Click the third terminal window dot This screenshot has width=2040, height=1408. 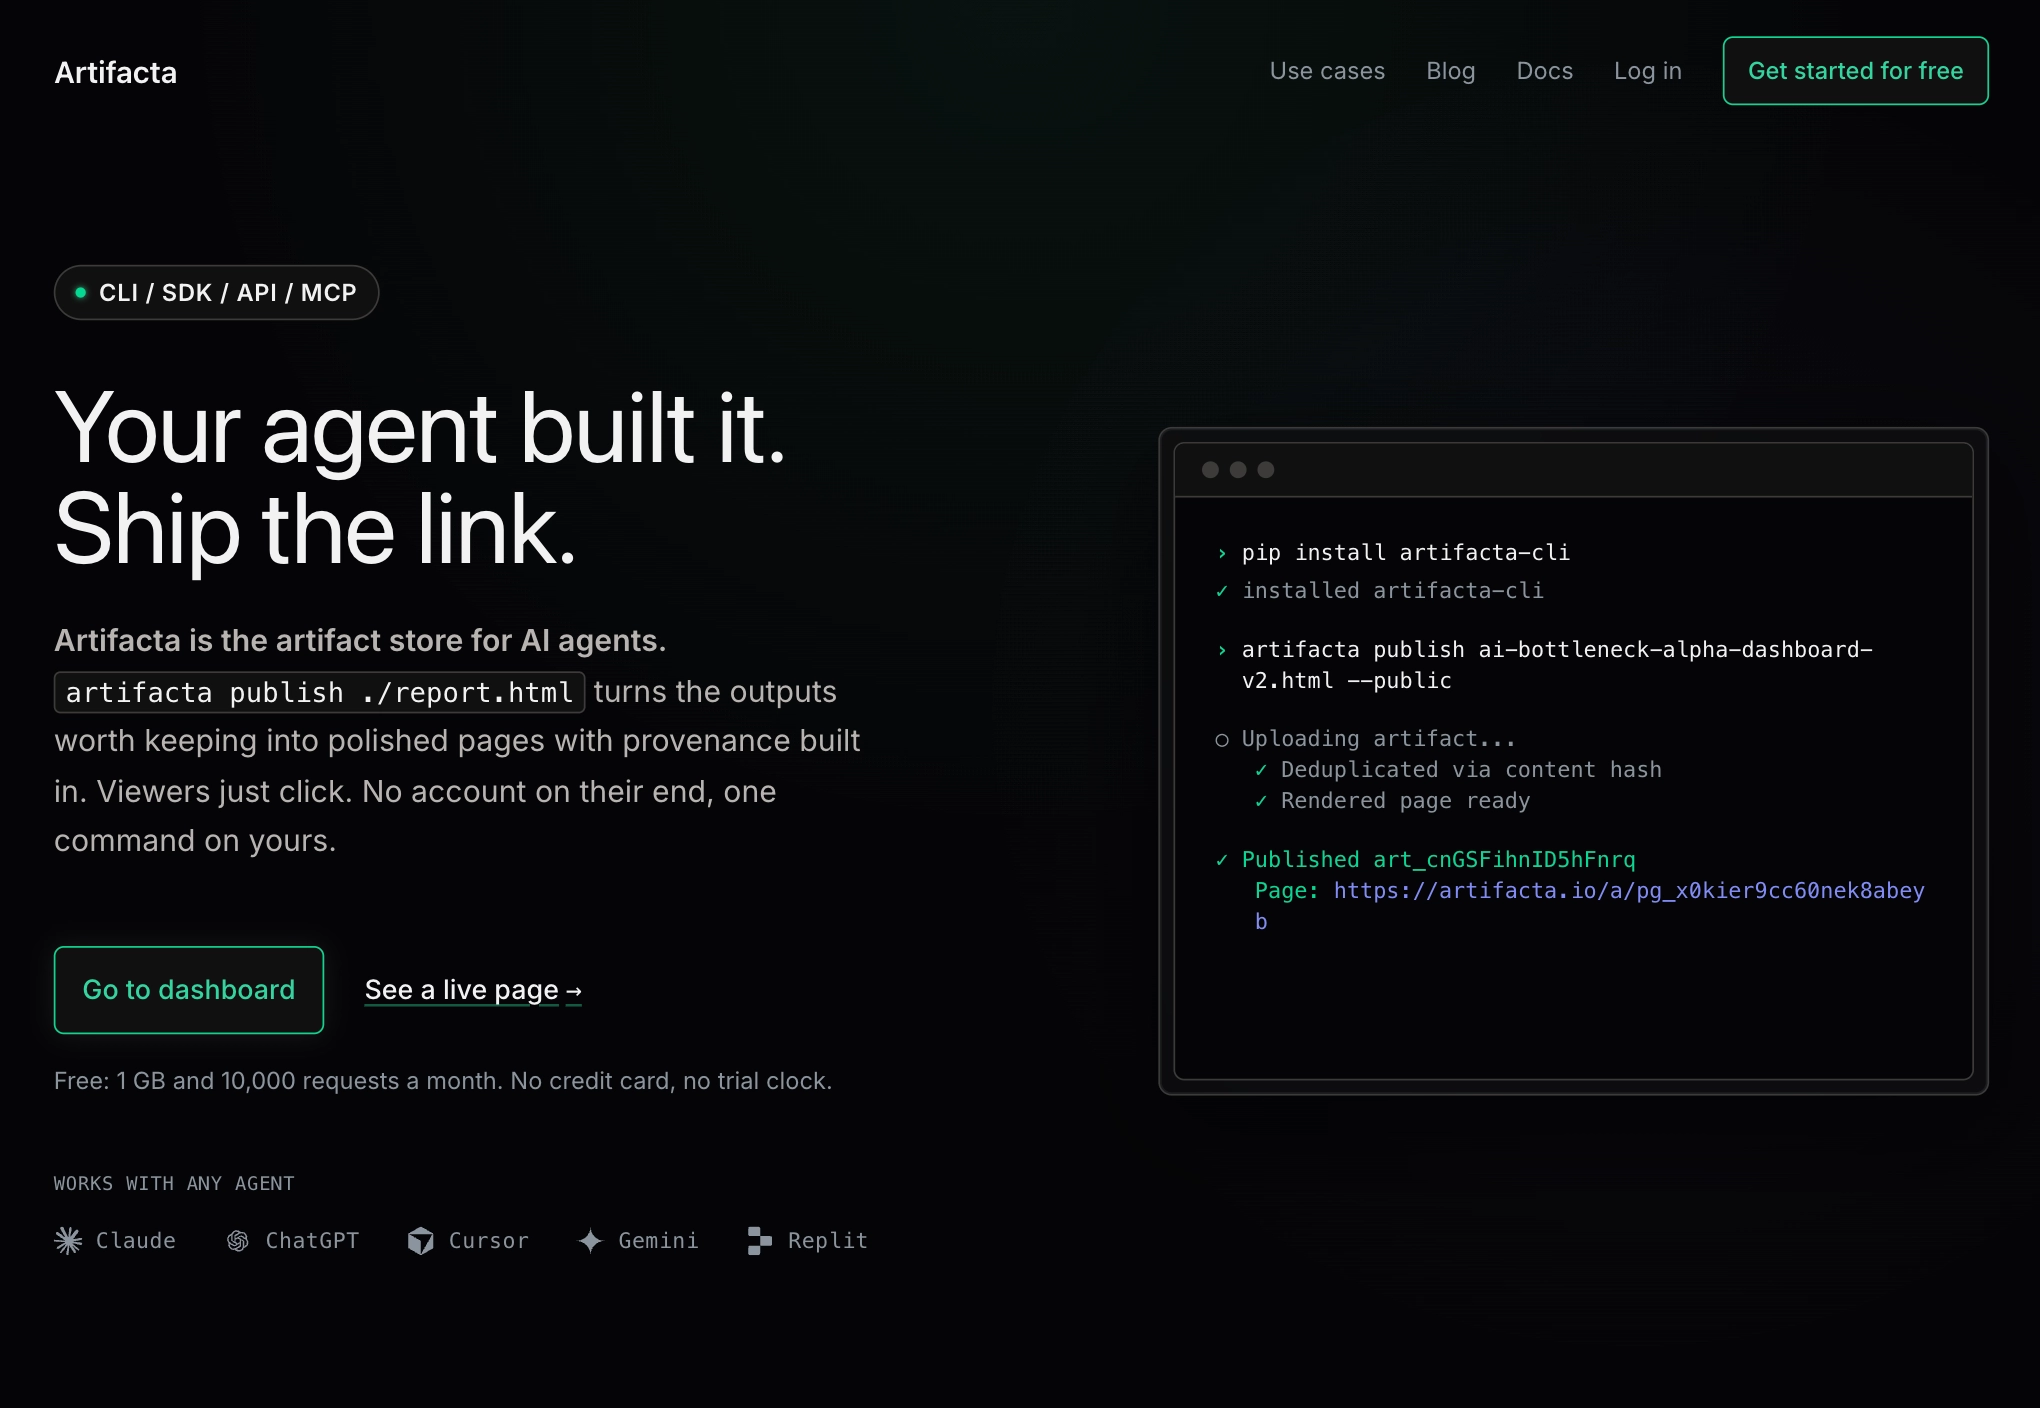pyautogui.click(x=1266, y=469)
